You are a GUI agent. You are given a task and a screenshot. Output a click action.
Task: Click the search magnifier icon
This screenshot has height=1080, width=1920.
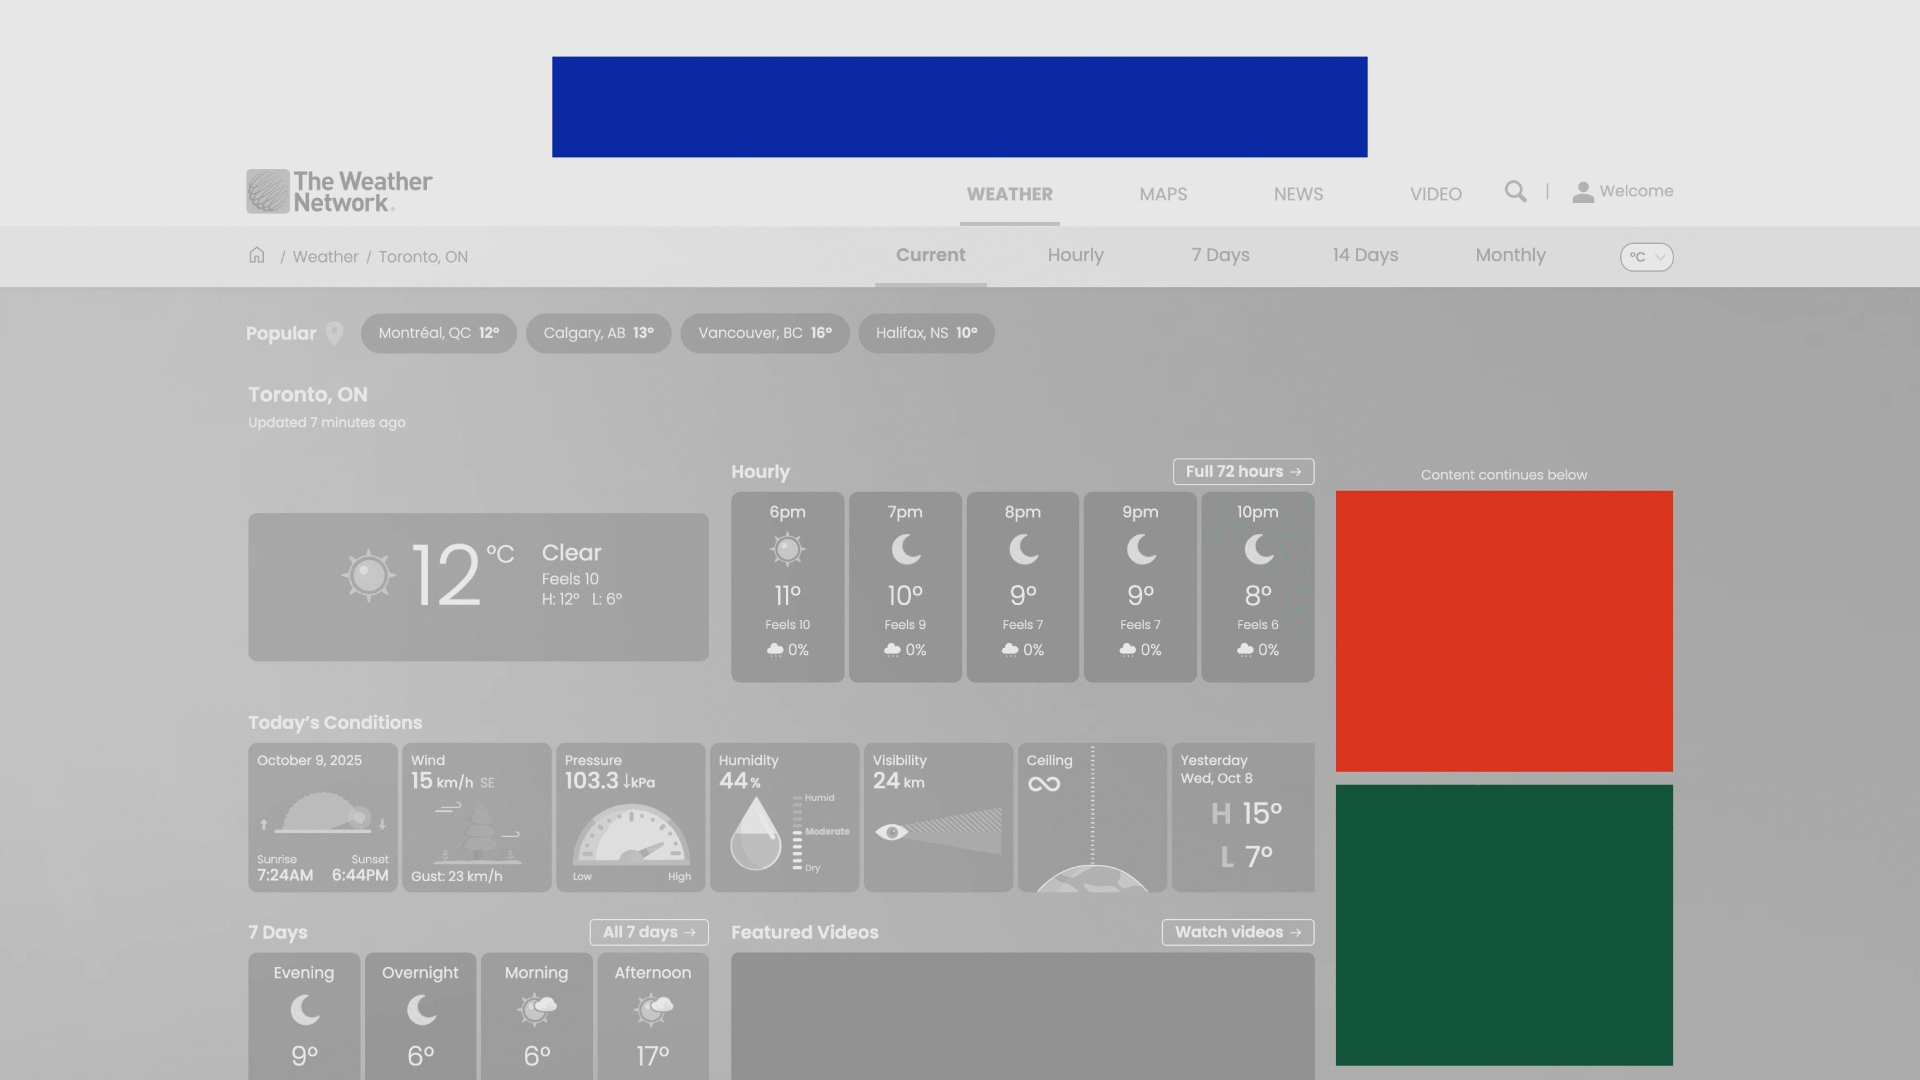[x=1515, y=191]
